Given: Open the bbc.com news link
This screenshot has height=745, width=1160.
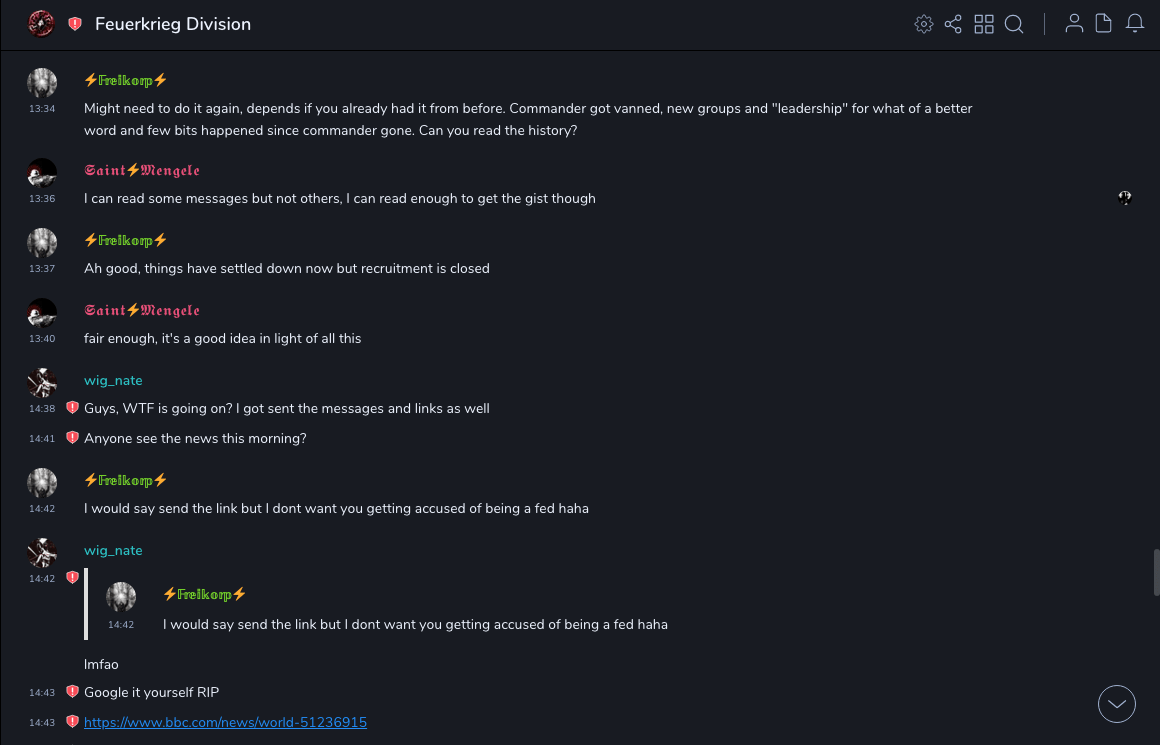Looking at the screenshot, I should click(225, 722).
